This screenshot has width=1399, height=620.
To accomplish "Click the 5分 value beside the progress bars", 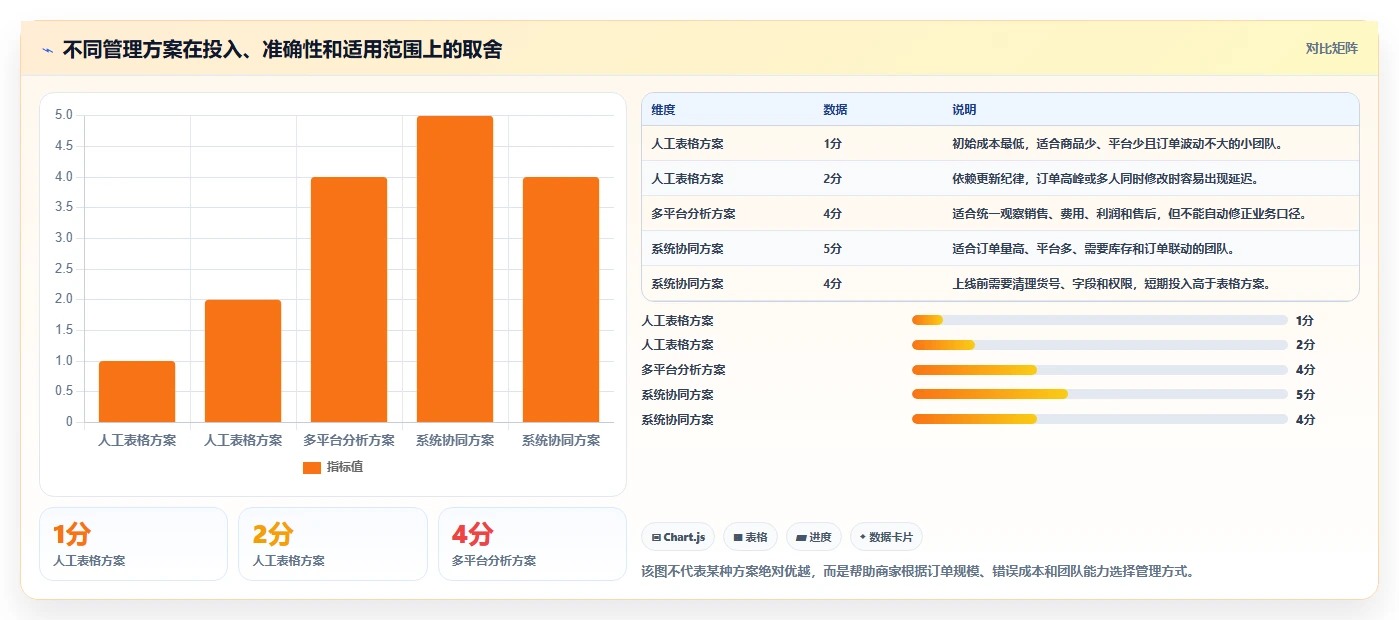I will tap(1305, 395).
